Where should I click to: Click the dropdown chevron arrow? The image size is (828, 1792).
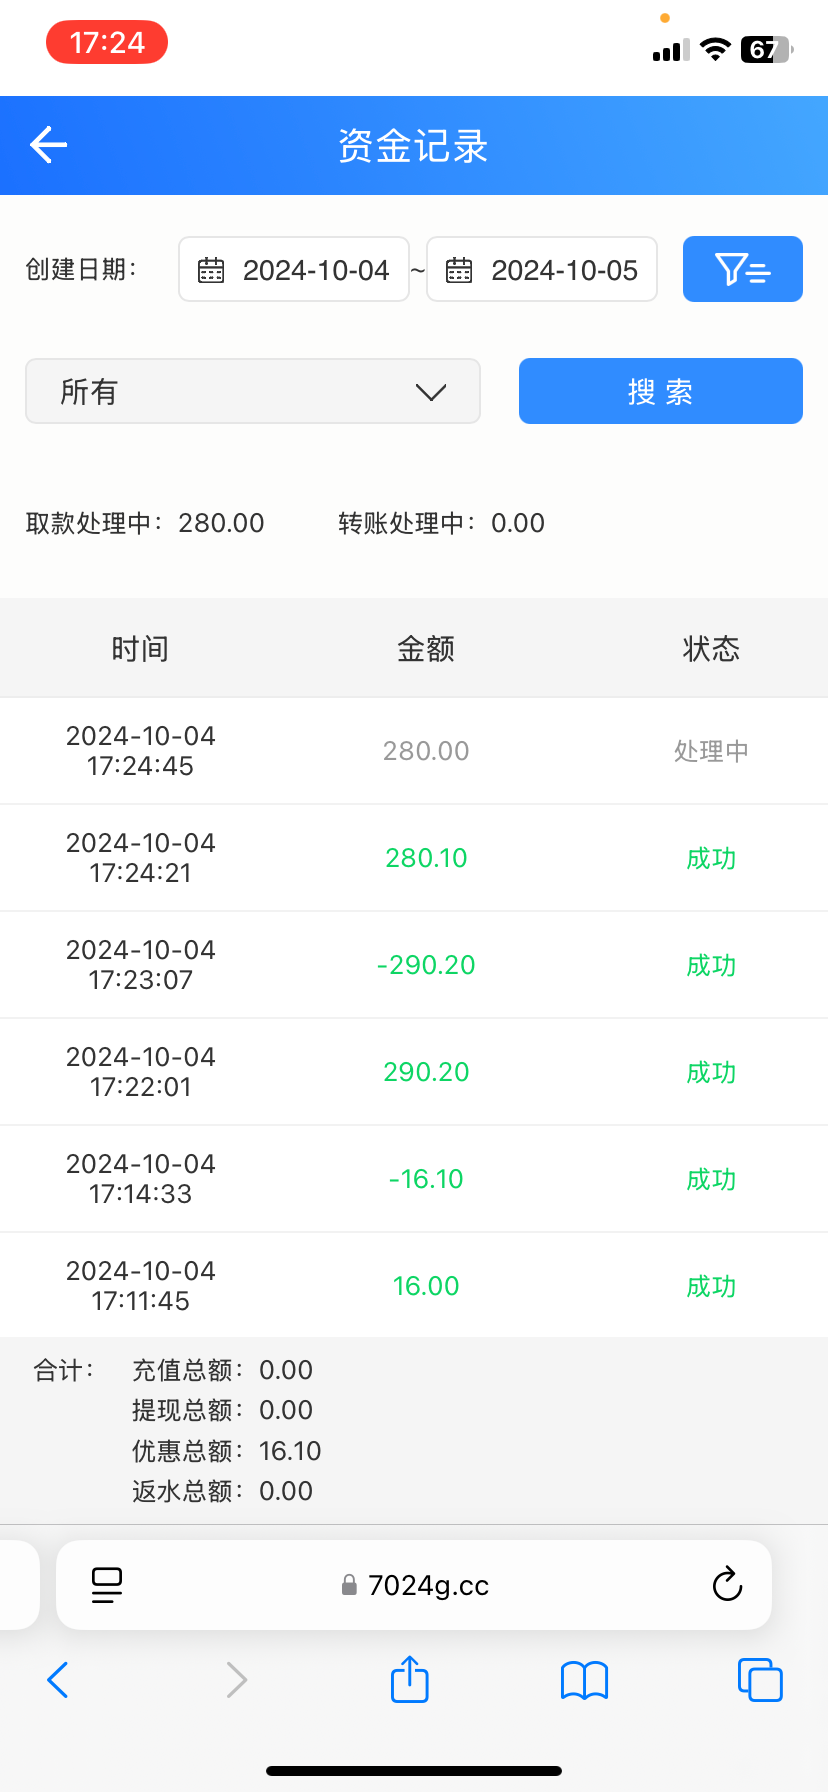tap(431, 392)
